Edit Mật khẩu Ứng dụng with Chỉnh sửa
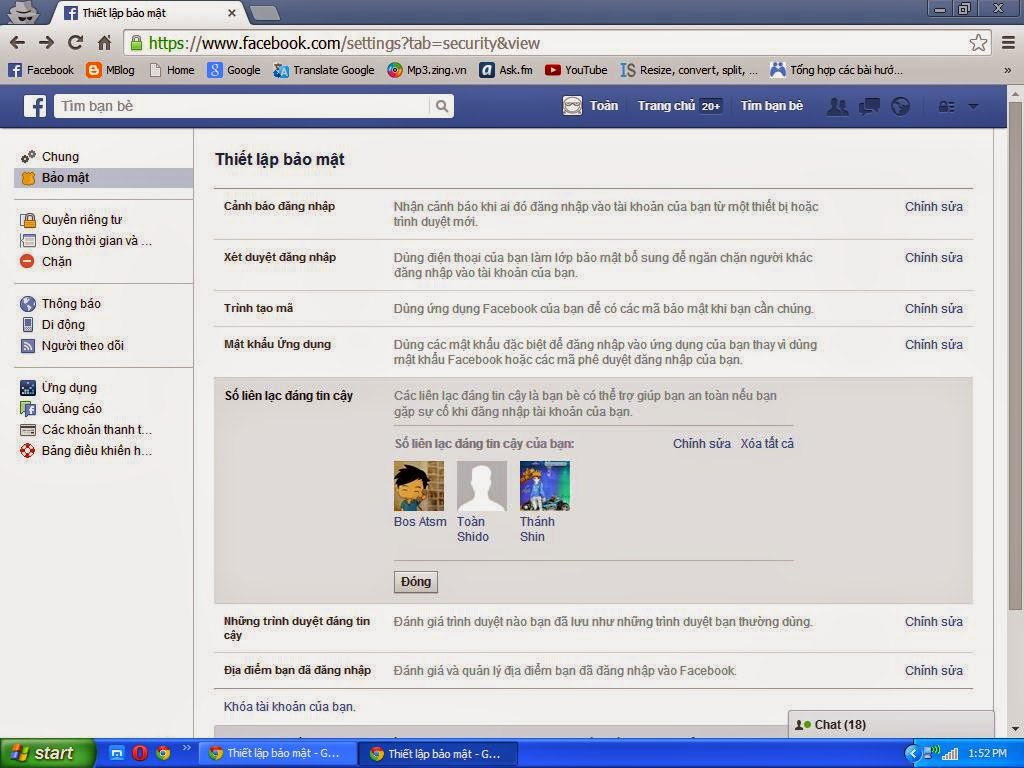This screenshot has width=1024, height=768. [x=933, y=344]
